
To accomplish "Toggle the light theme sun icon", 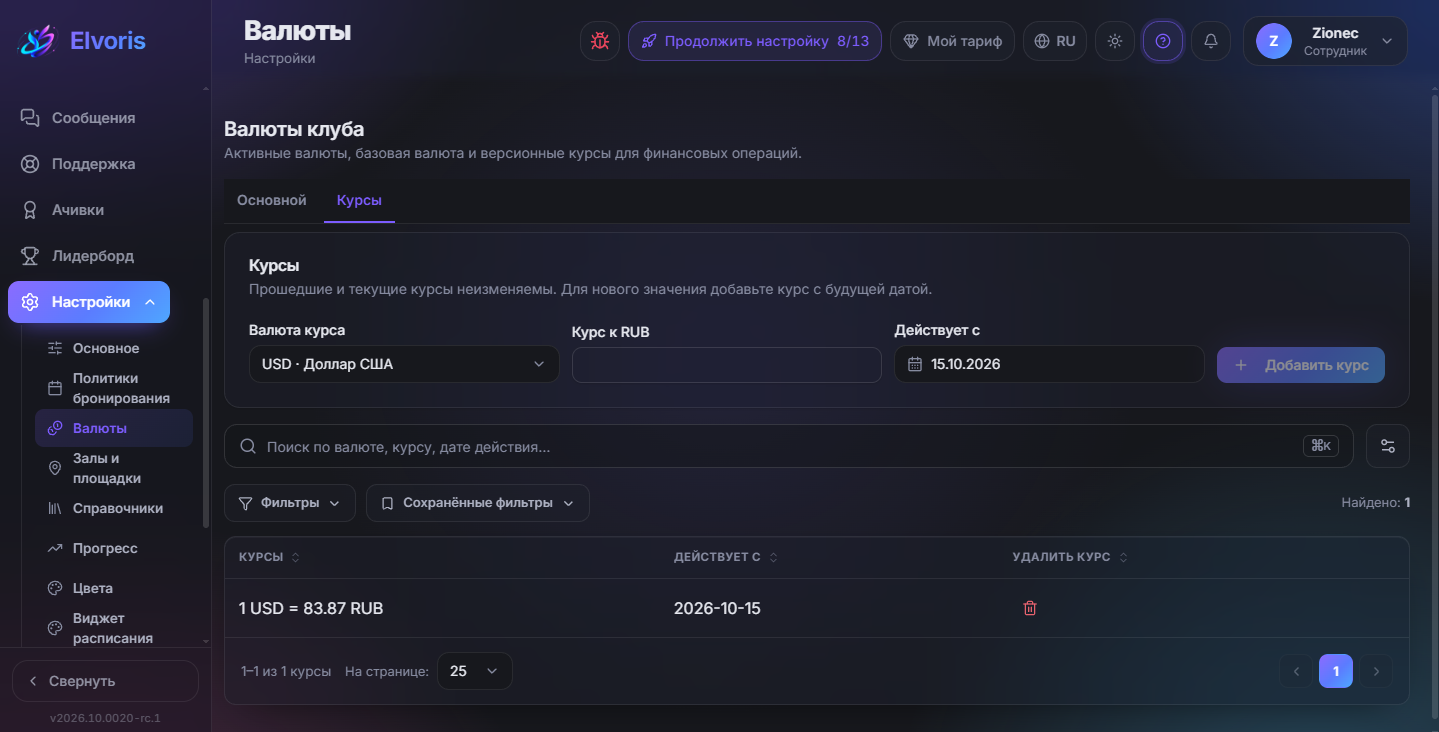I will [x=1115, y=41].
